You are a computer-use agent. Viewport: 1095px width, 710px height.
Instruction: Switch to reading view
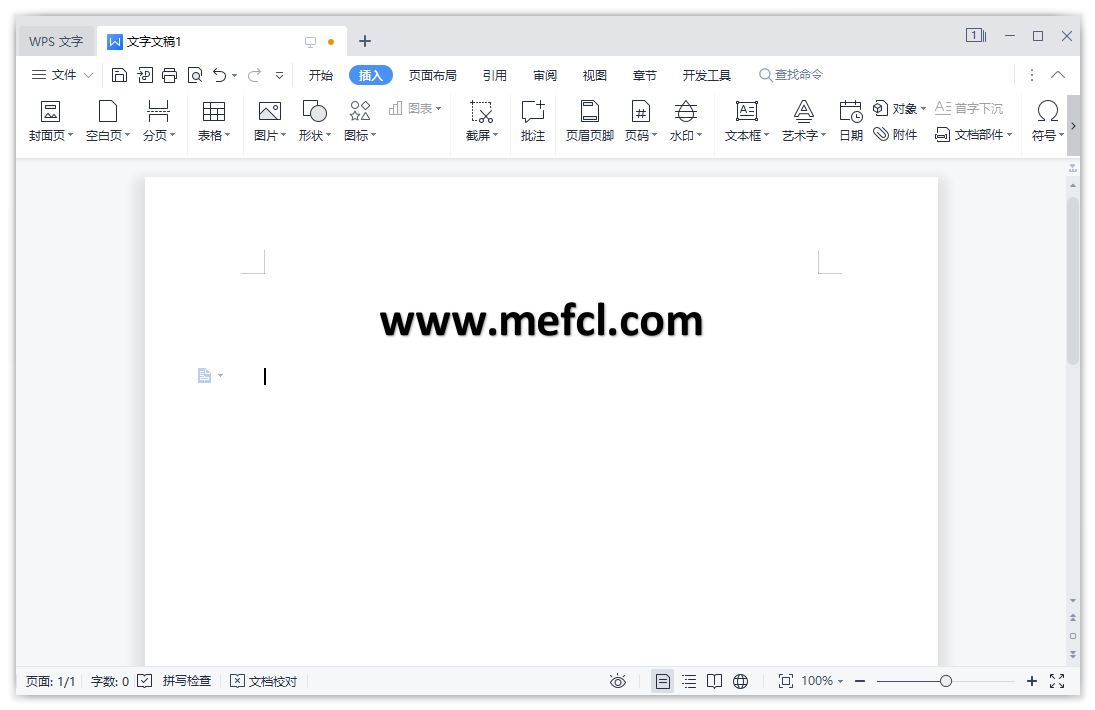[714, 681]
